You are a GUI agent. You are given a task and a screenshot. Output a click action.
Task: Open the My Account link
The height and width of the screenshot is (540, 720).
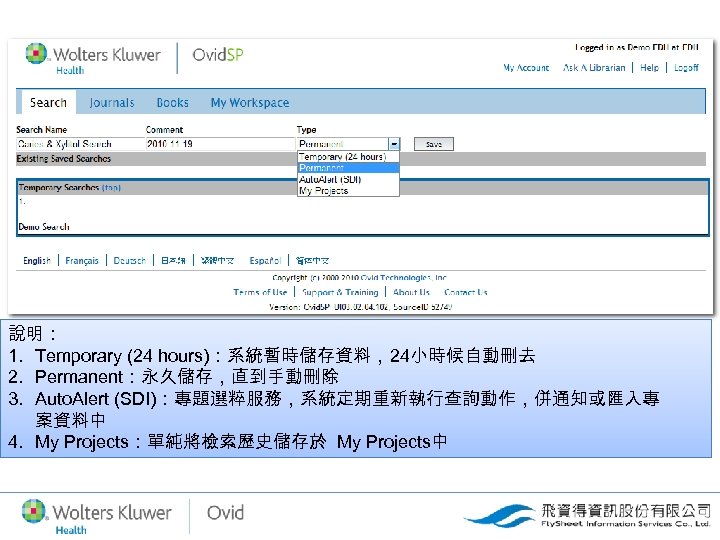click(x=526, y=68)
